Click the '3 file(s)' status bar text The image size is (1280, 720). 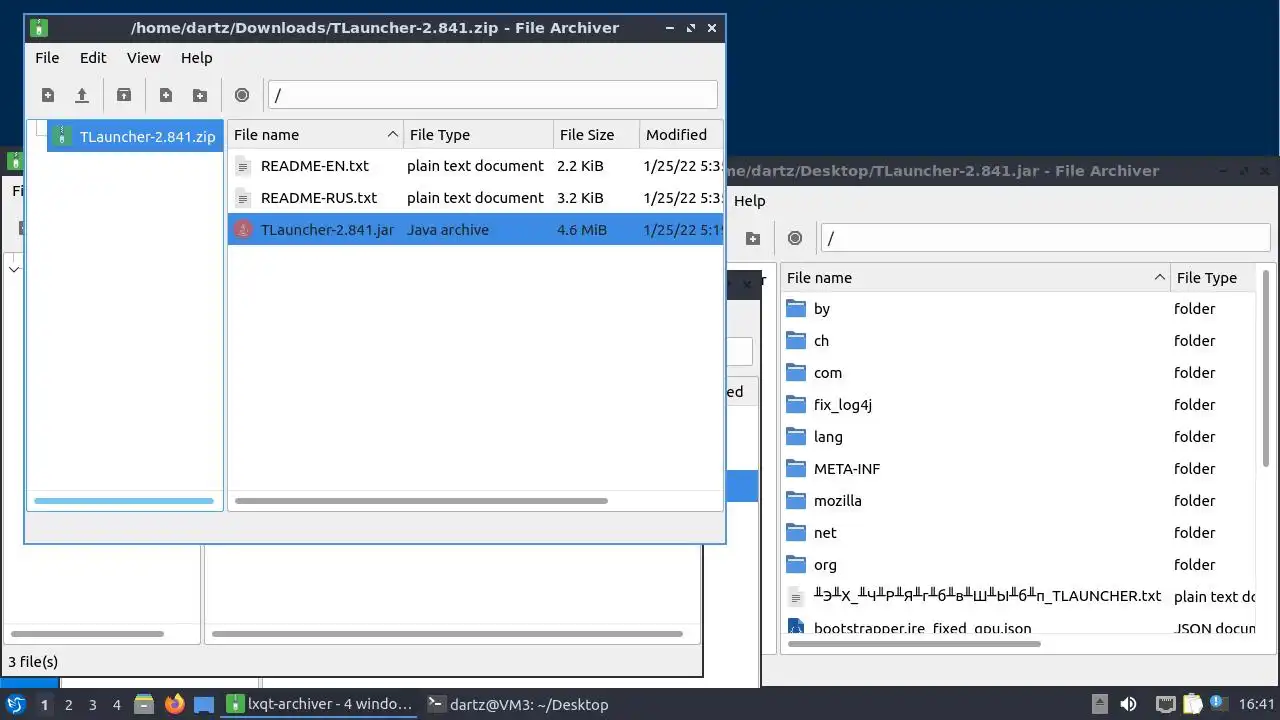pos(33,662)
